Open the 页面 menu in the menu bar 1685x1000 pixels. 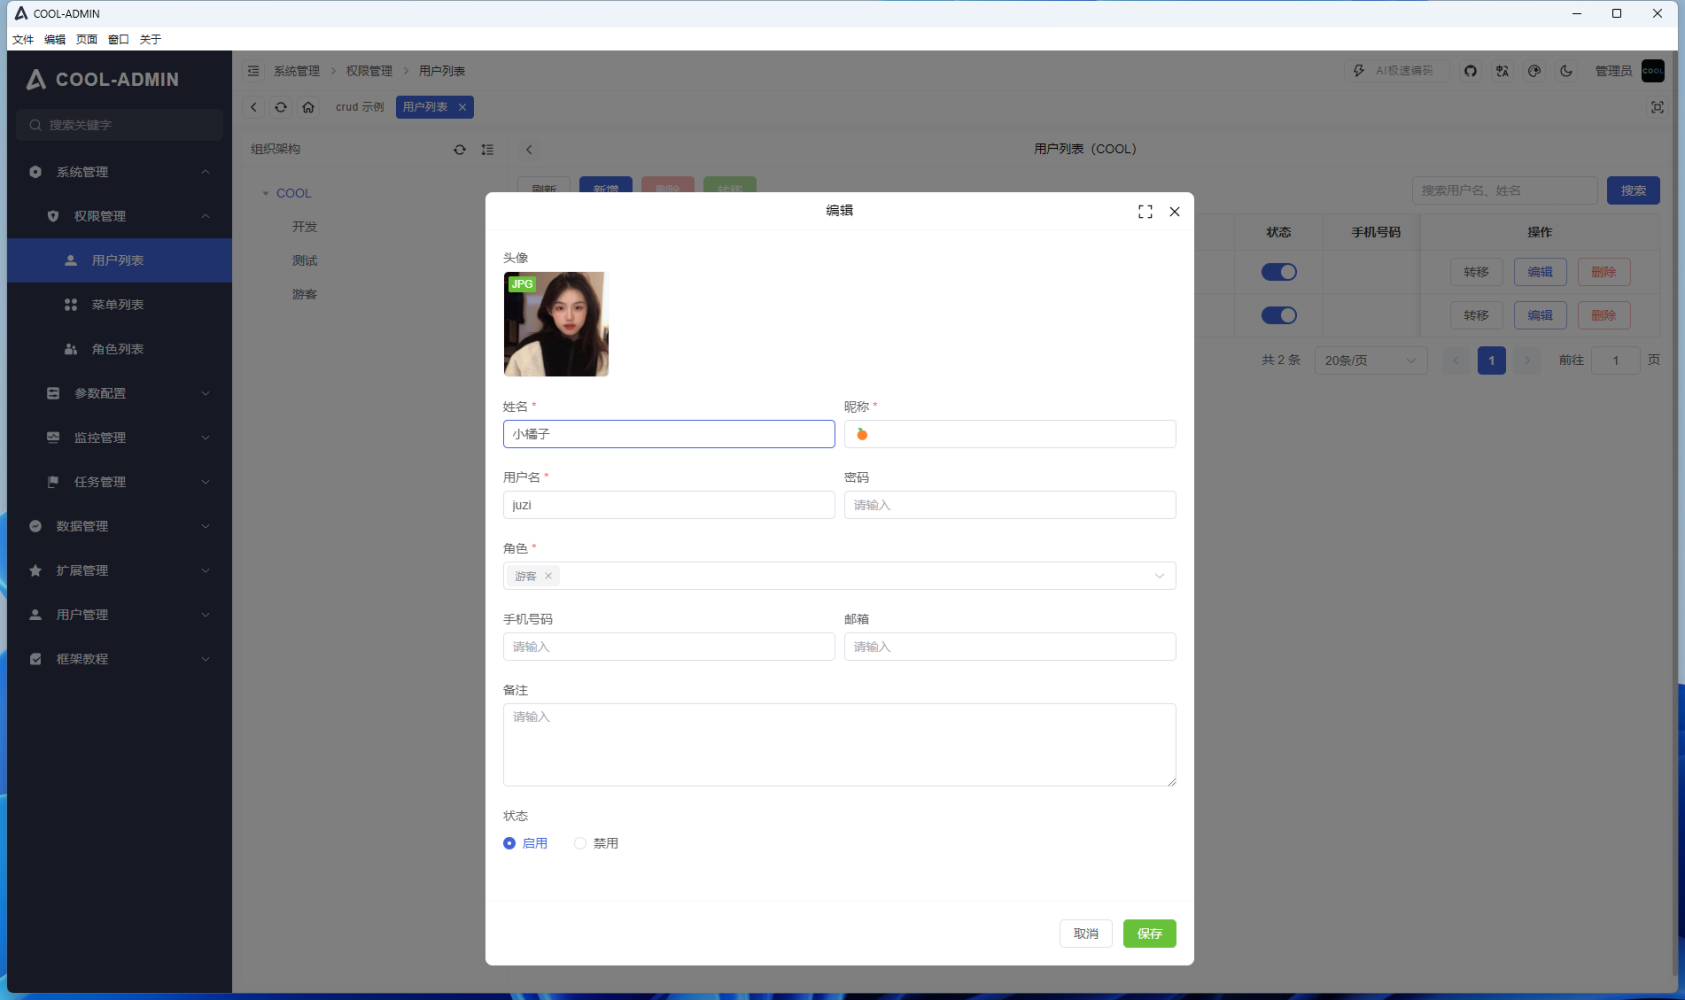click(x=86, y=39)
